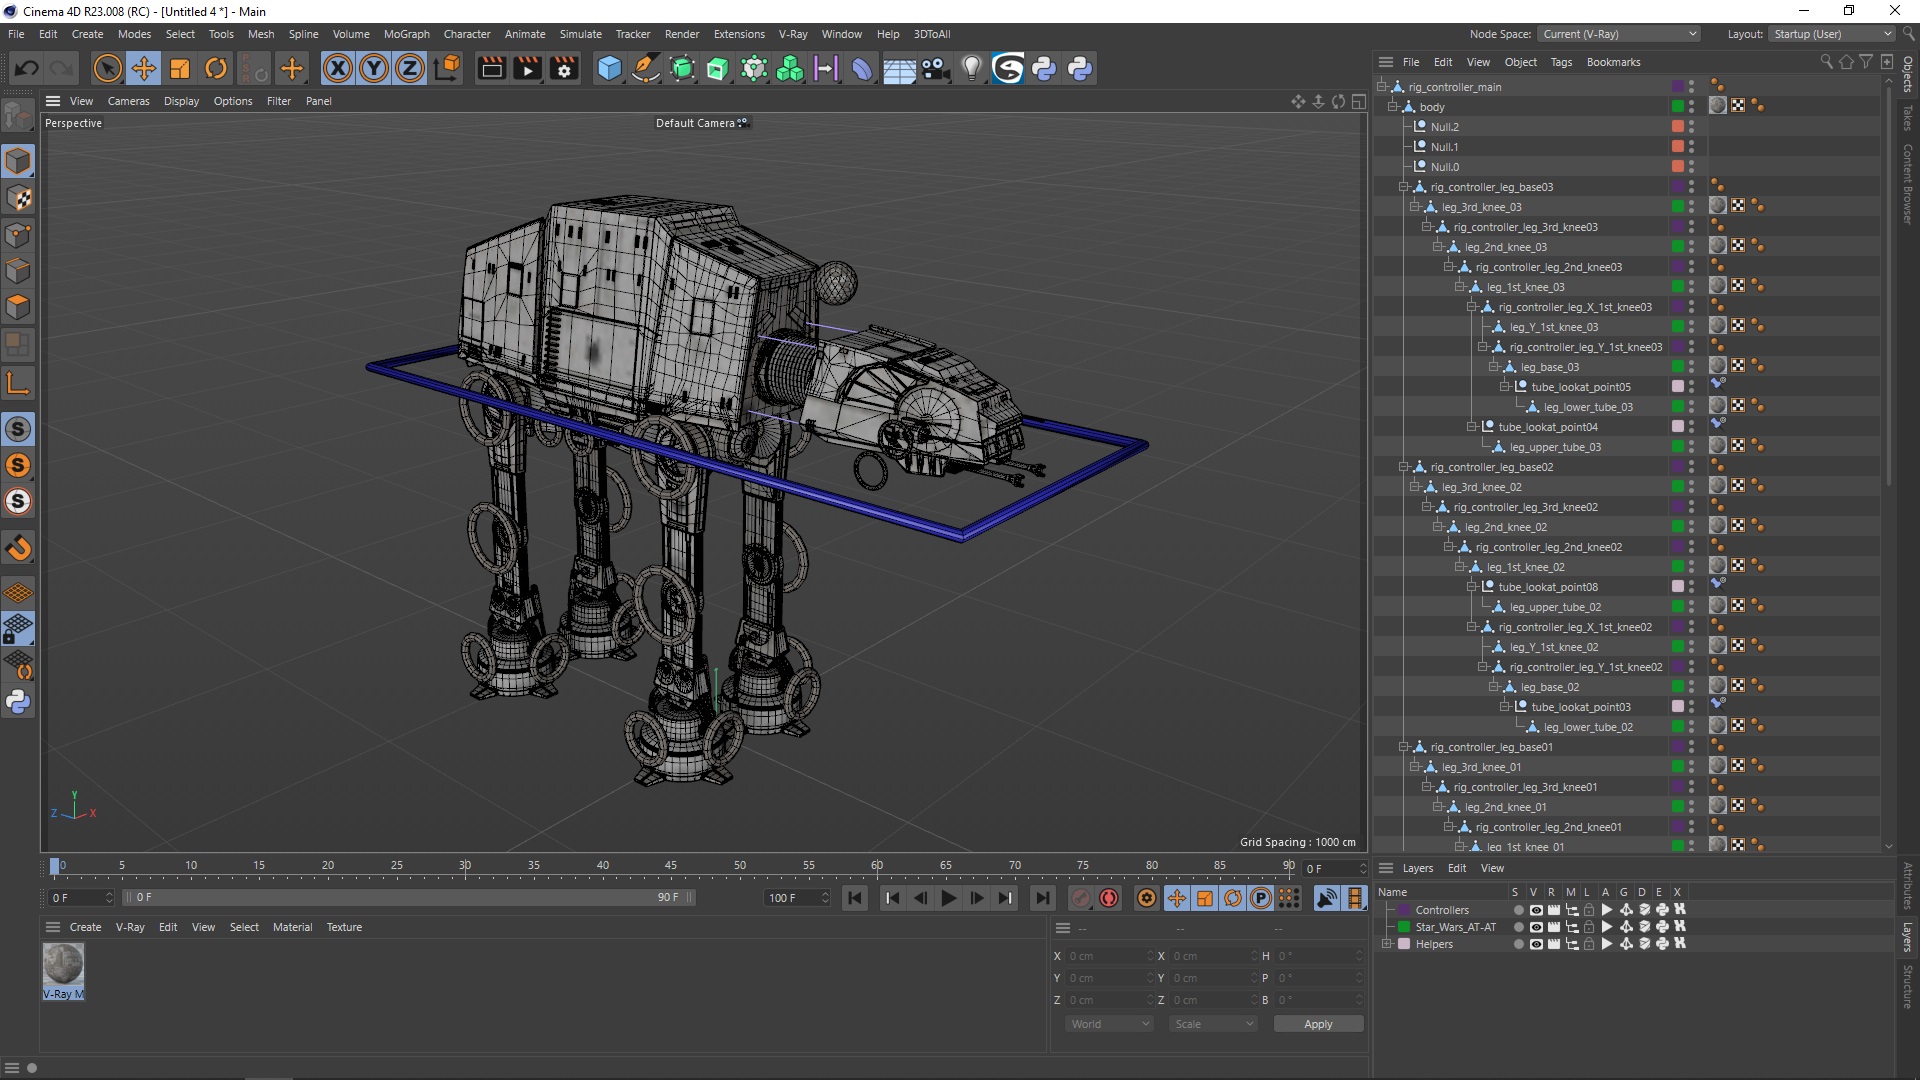Click the Python icon at sidebar bottom
1920x1080 pixels.
[18, 702]
